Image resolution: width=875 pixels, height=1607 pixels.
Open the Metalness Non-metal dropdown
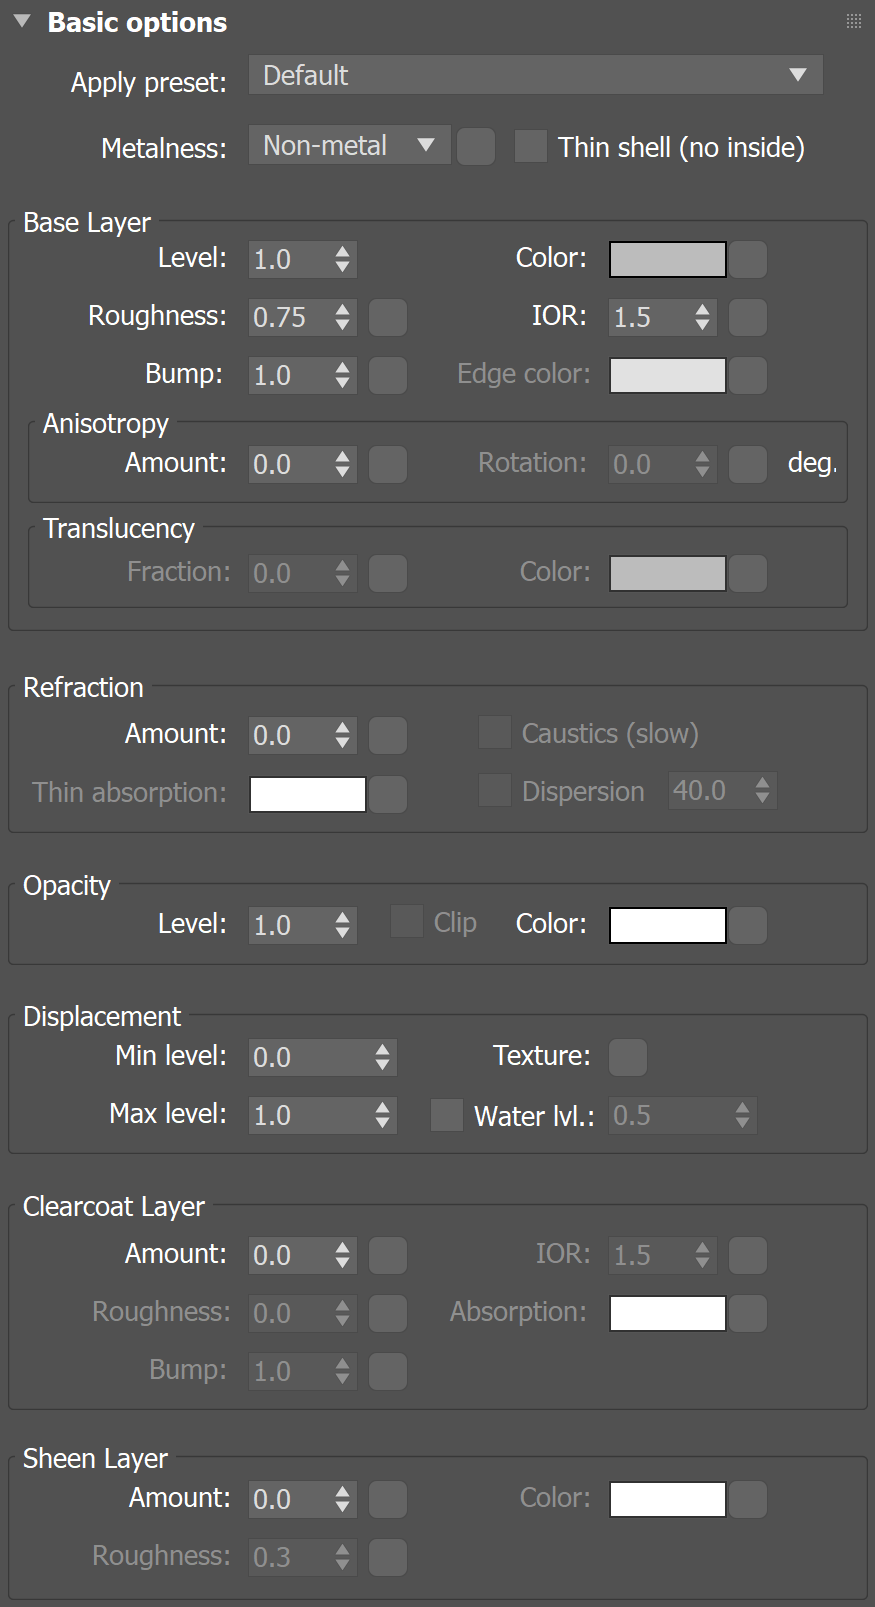(349, 146)
